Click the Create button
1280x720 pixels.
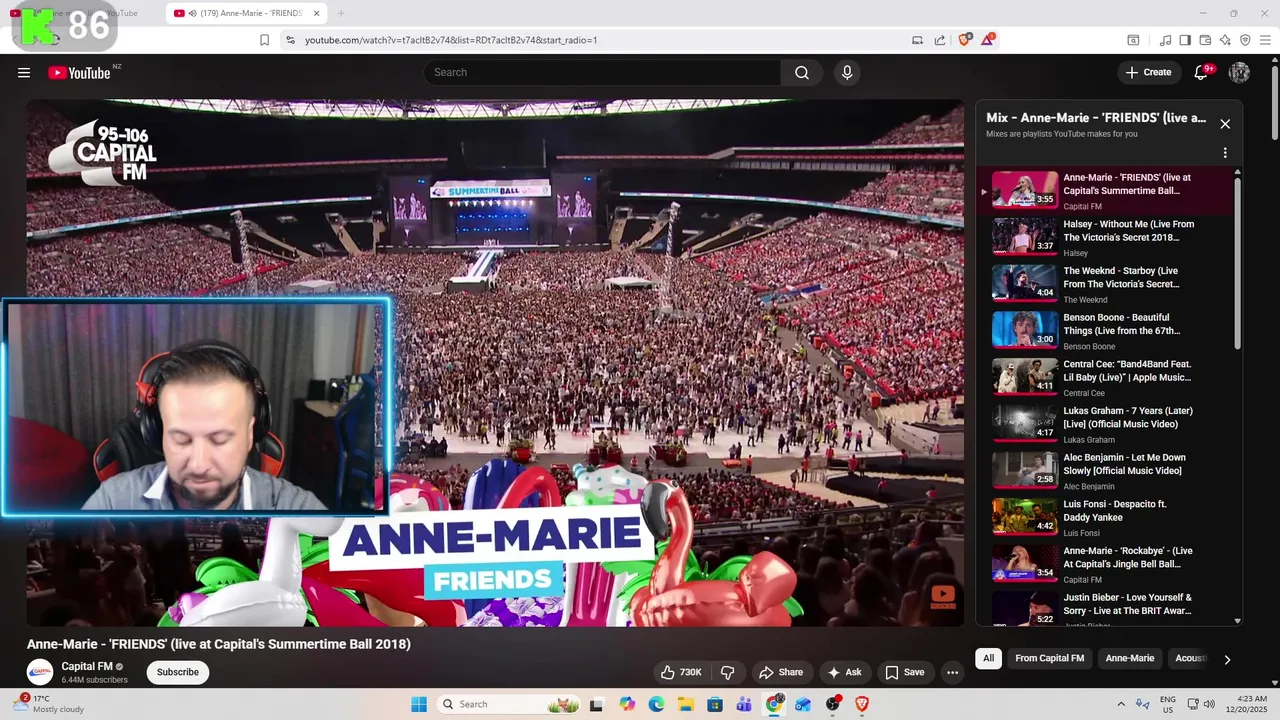point(1148,72)
